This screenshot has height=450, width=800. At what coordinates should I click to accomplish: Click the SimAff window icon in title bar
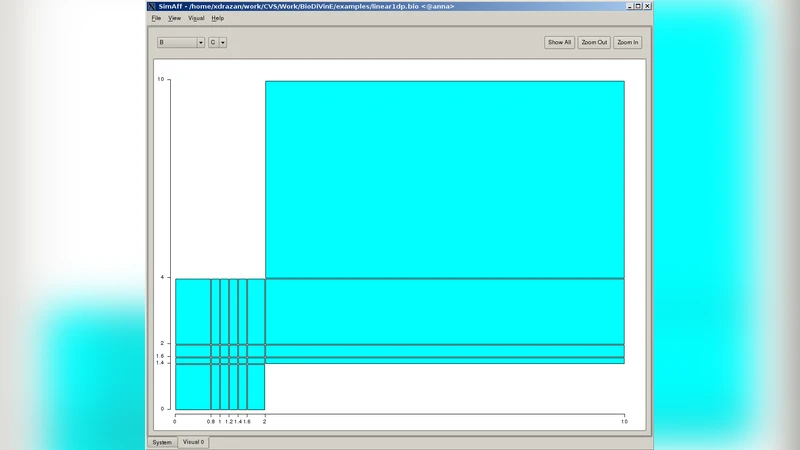pos(152,6)
